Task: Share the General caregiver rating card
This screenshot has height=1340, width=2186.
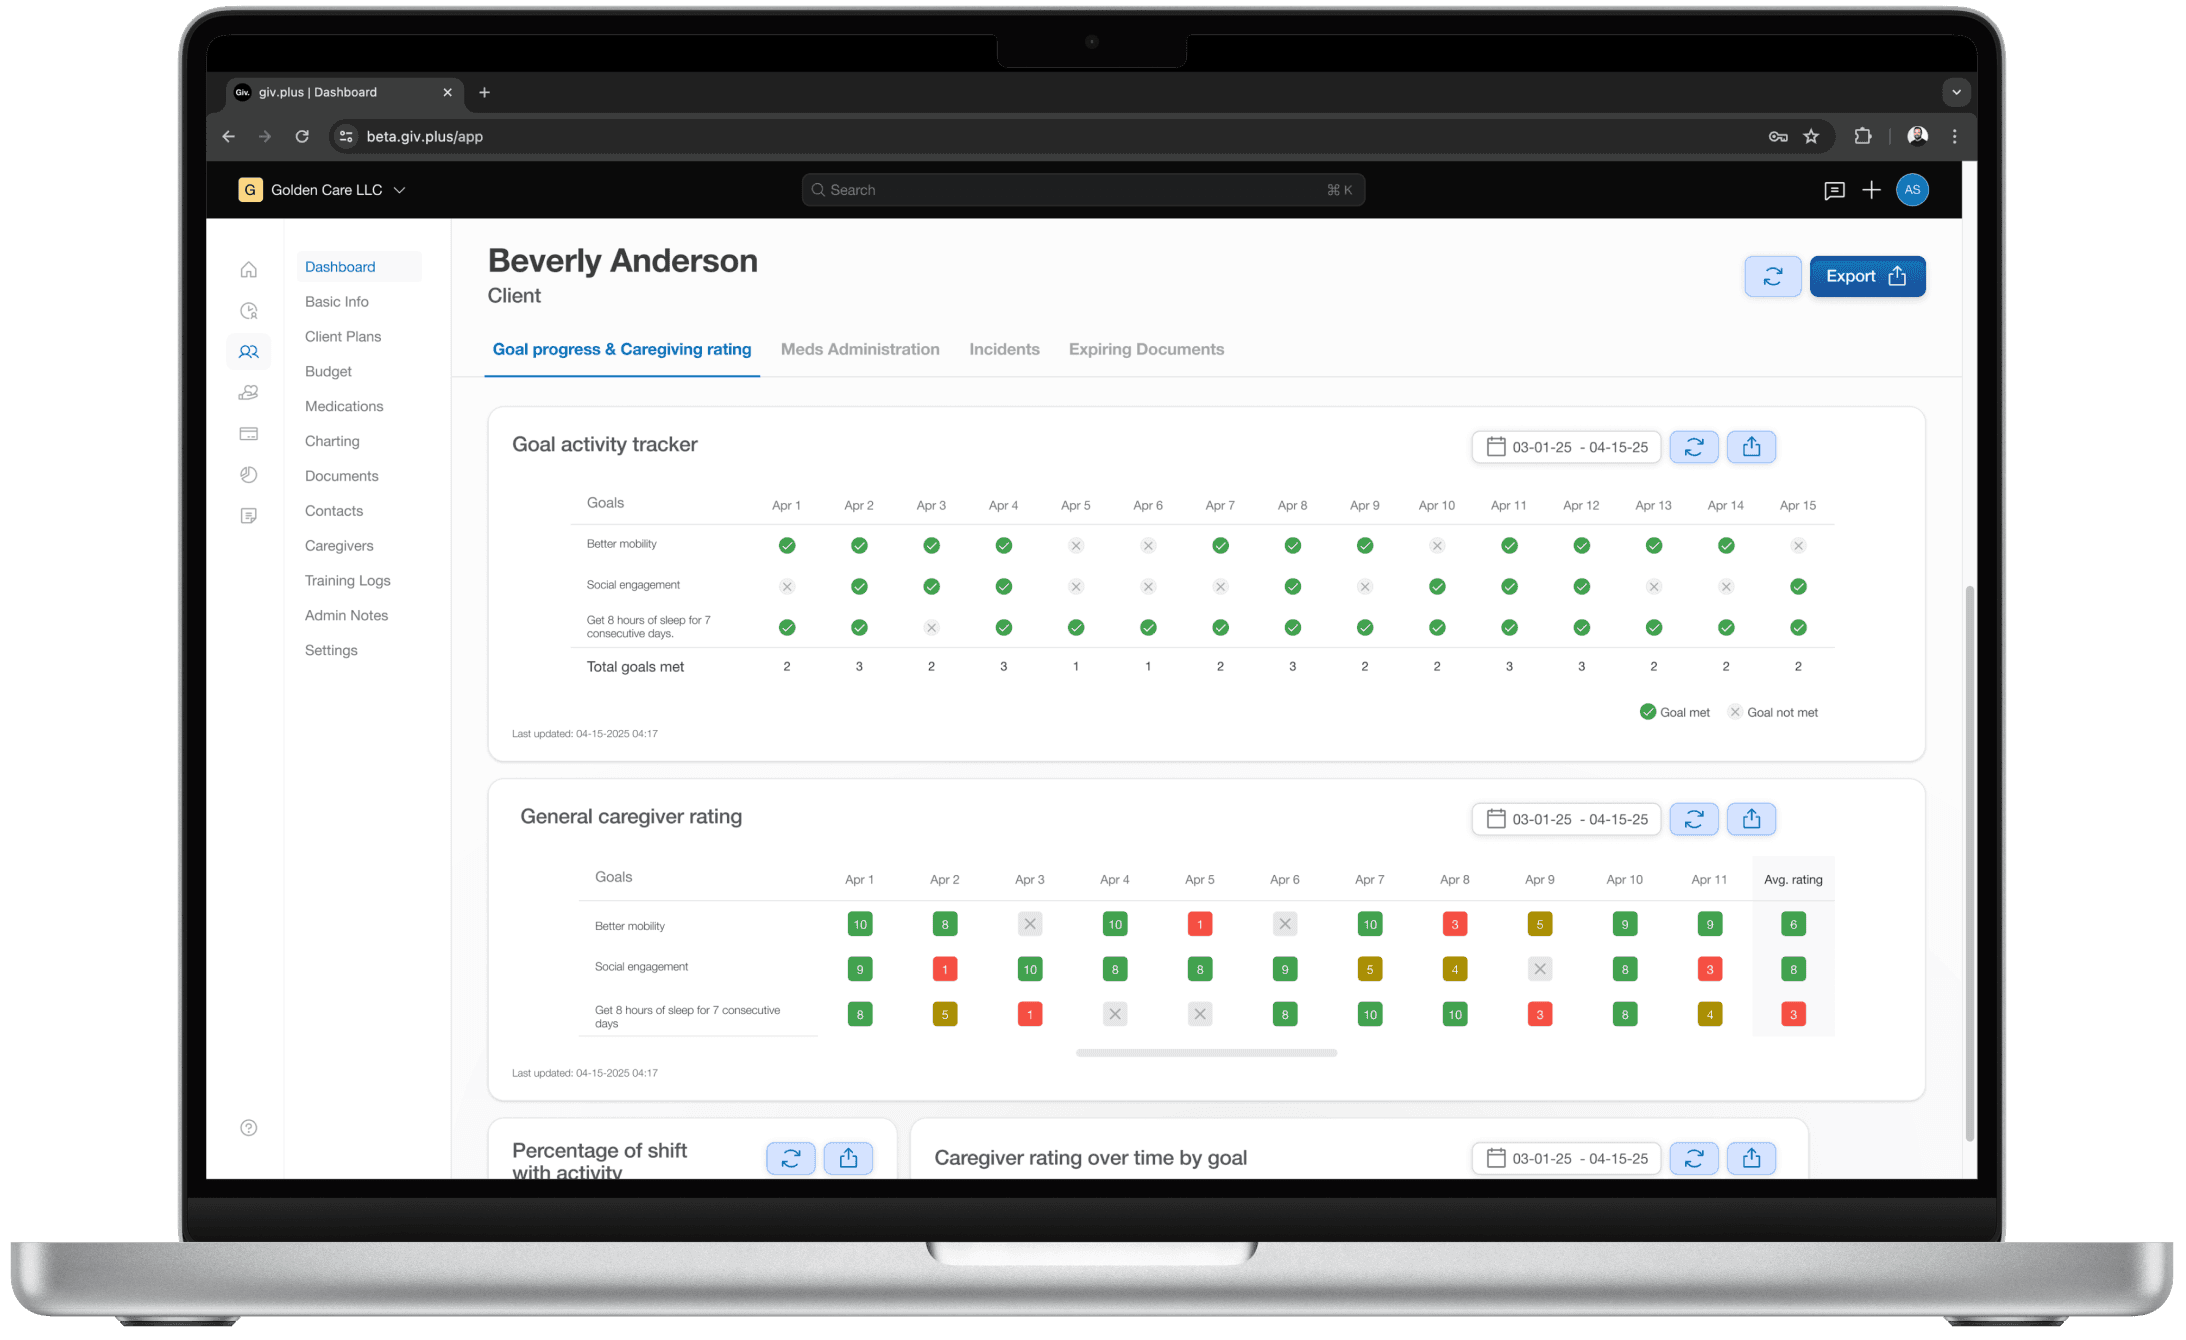Action: (1750, 819)
